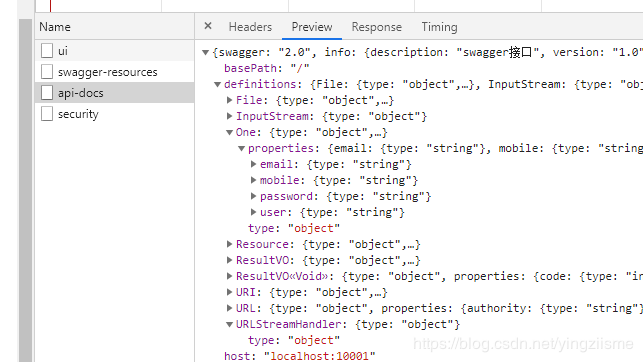Expand the ResultVO«Void» definition
The image size is (643, 362).
pyautogui.click(x=230, y=276)
